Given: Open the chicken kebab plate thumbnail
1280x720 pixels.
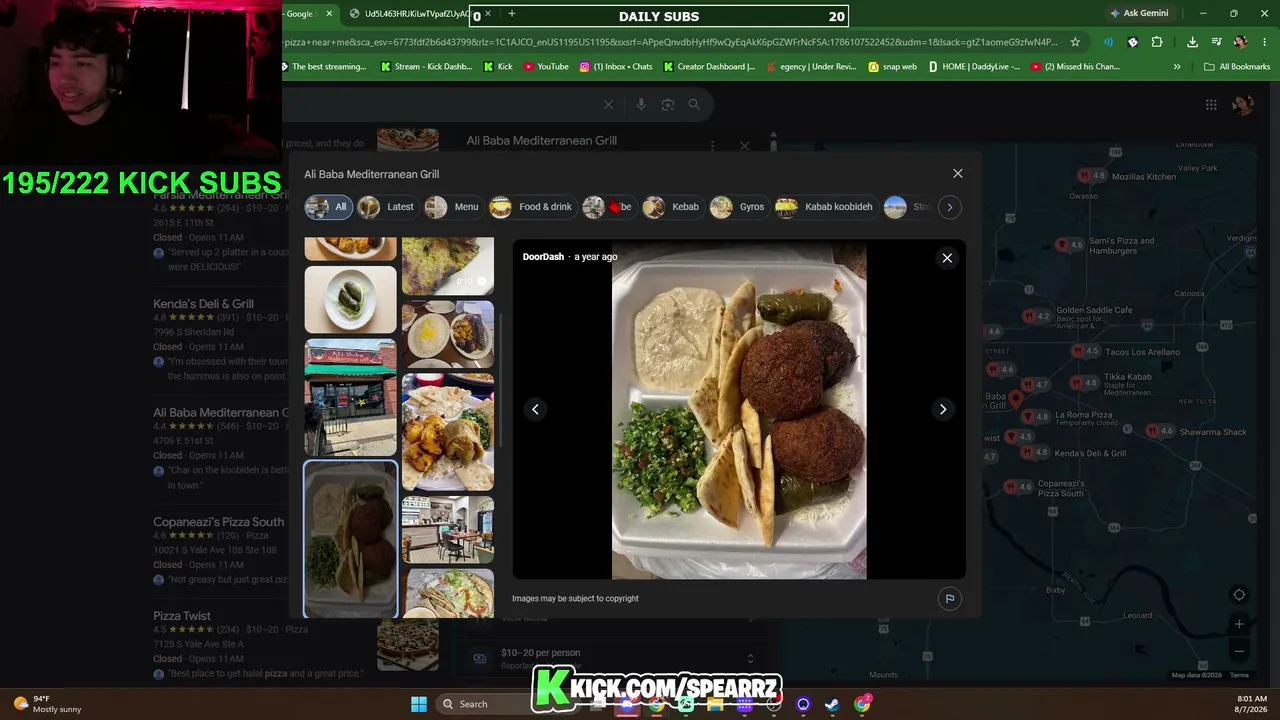Looking at the screenshot, I should tap(447, 432).
